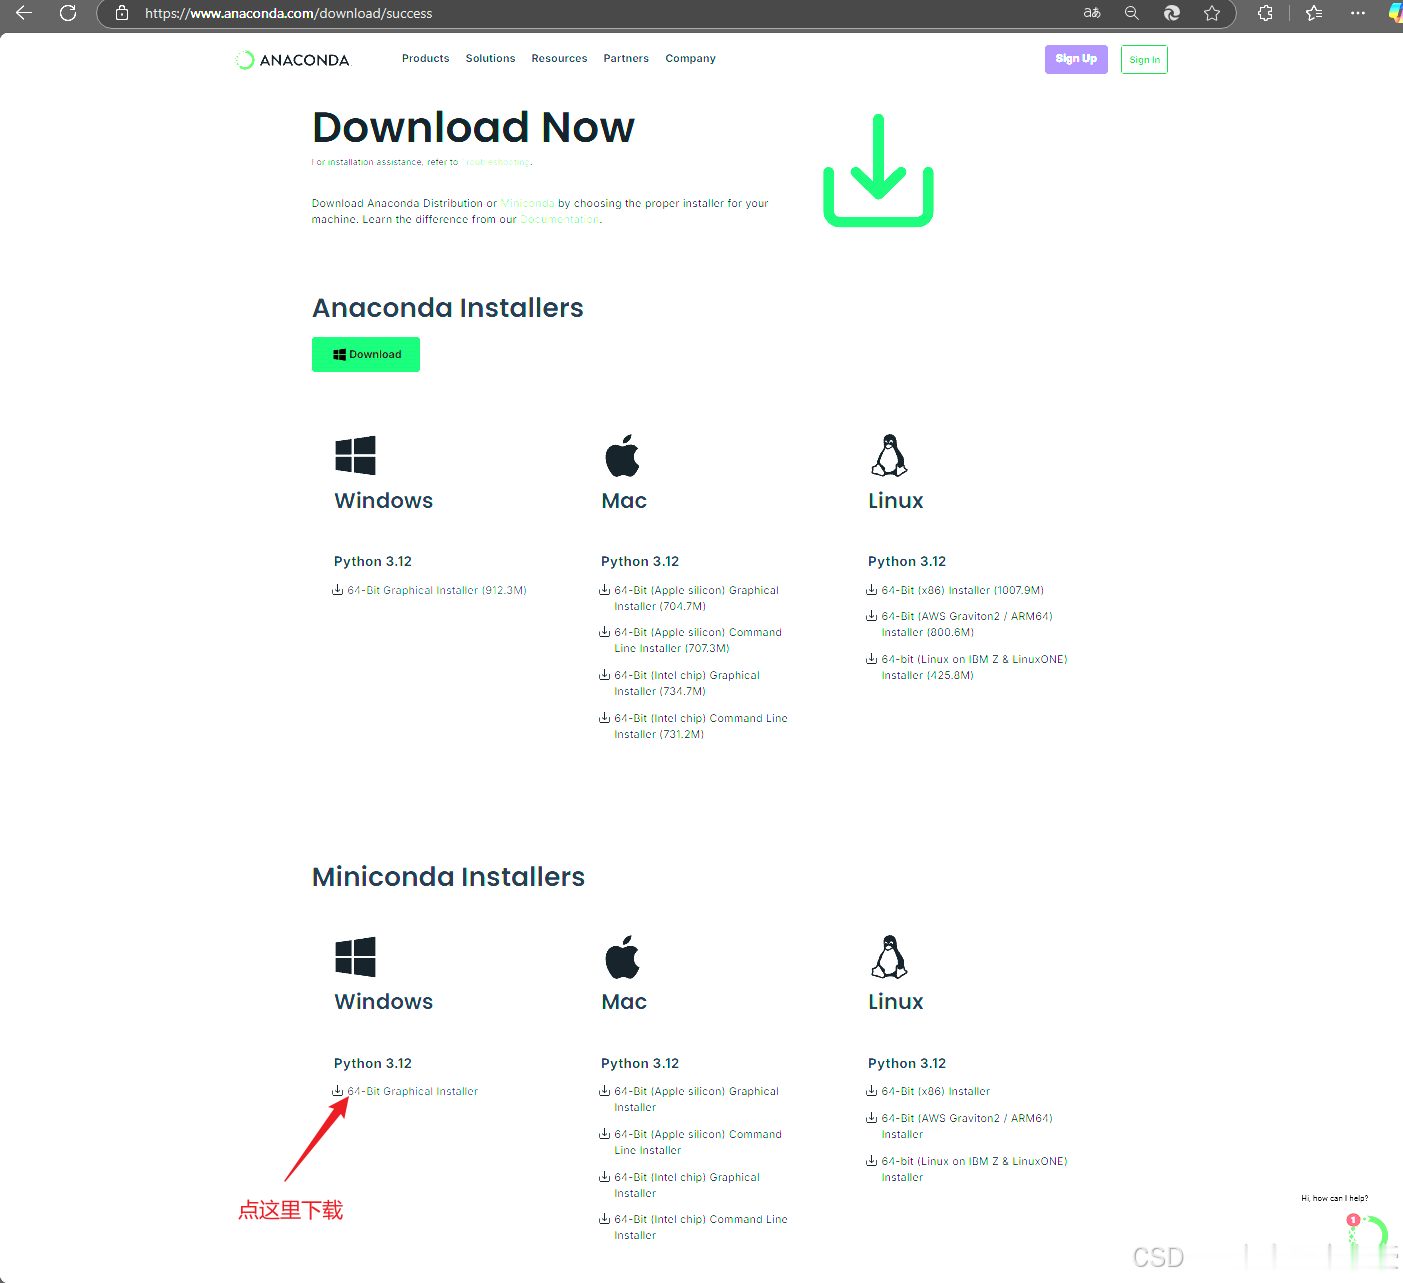1403x1283 pixels.
Task: Download Anaconda Mac Intel chip Graphical Installer (734.7M)
Action: (x=680, y=683)
